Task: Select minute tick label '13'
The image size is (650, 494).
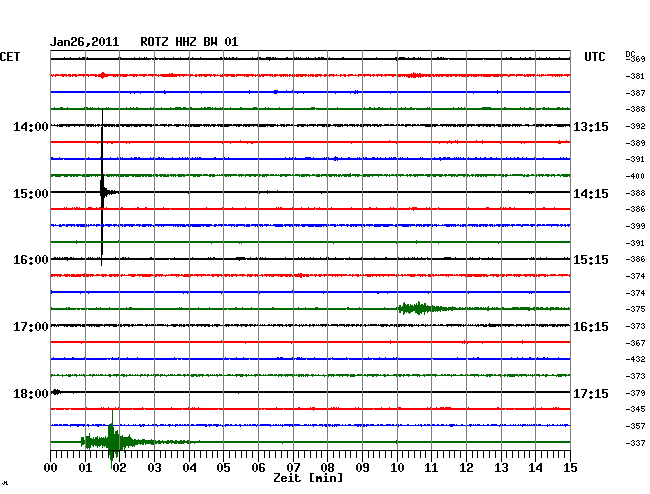Action: point(501,467)
